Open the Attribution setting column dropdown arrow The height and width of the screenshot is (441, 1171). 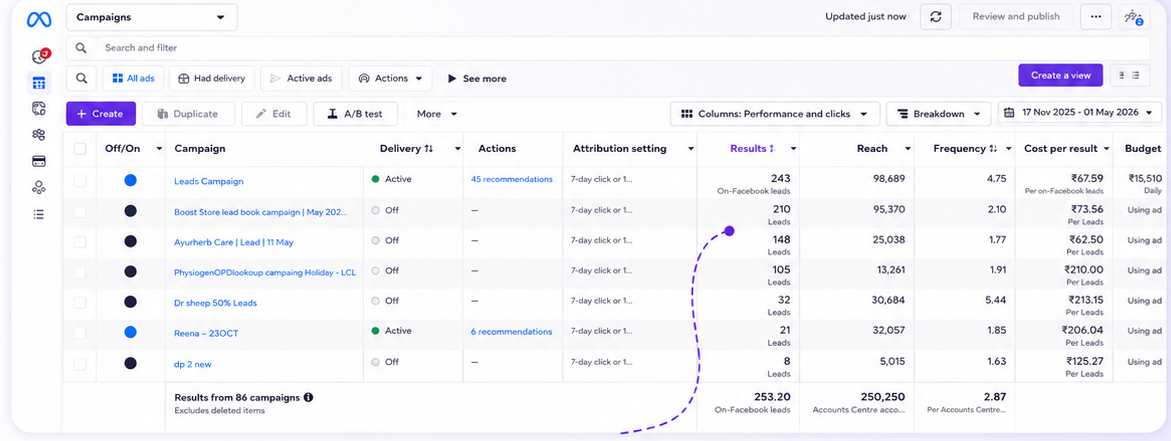(690, 148)
